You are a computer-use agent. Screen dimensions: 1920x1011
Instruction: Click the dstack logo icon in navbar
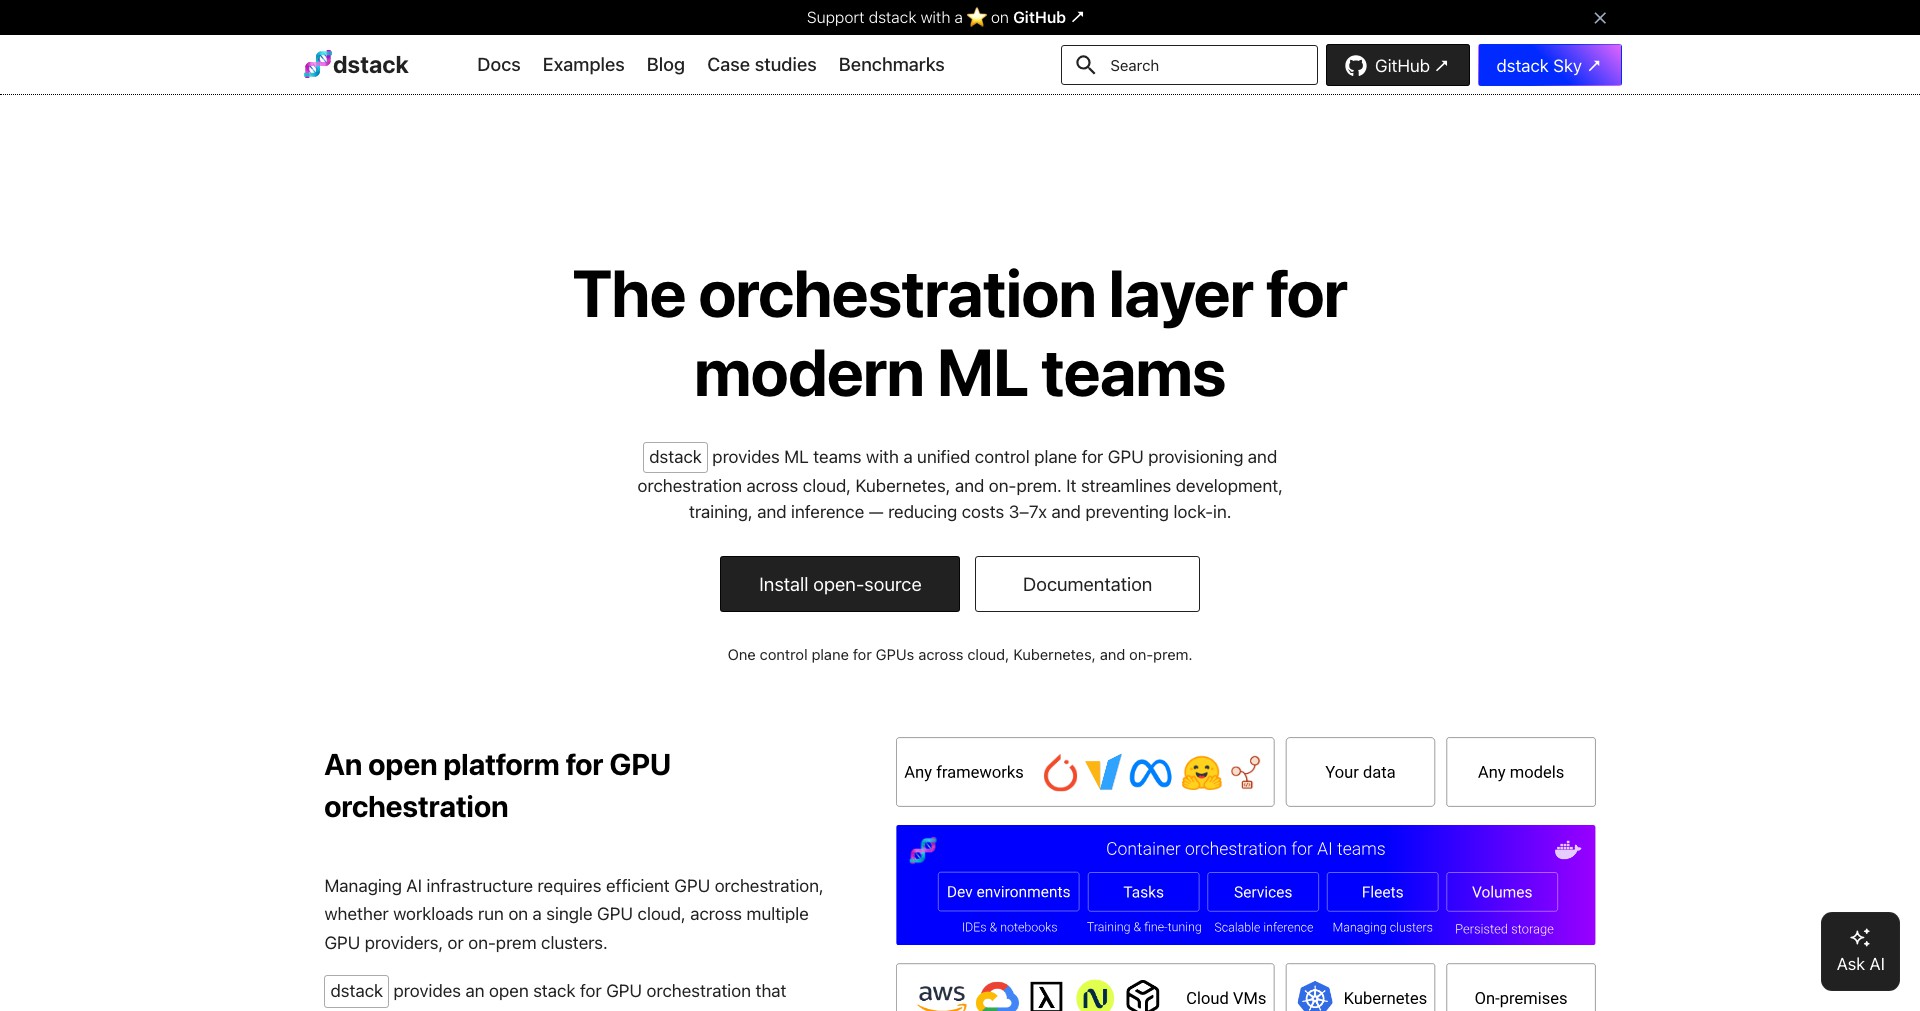click(x=317, y=64)
